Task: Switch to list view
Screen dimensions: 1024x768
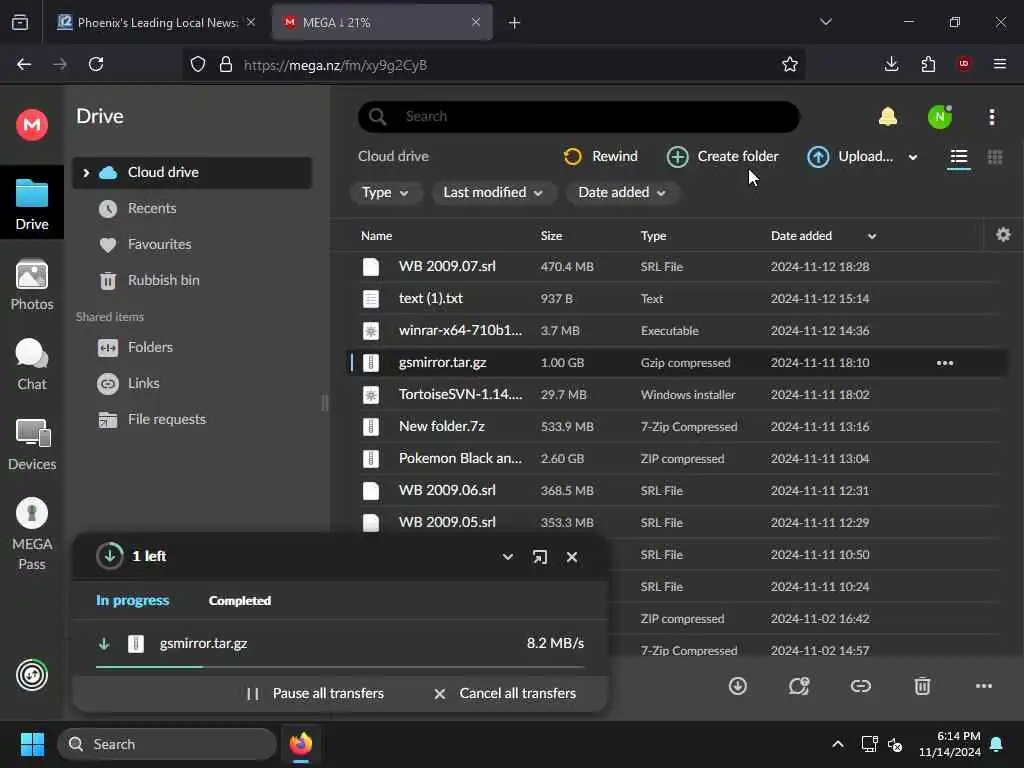Action: click(x=958, y=157)
